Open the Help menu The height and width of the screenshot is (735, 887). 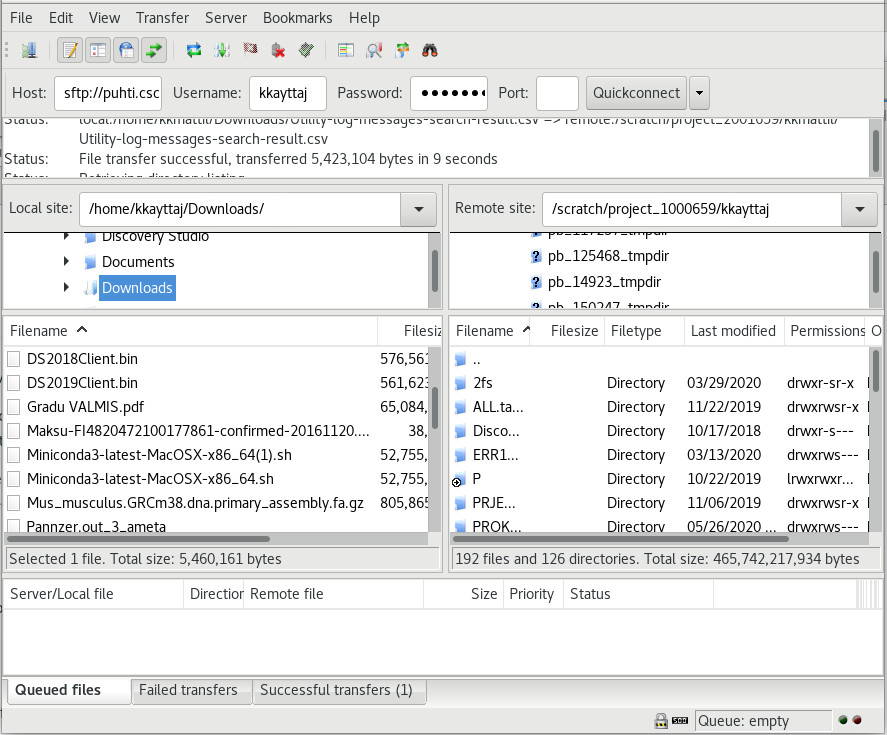point(364,18)
